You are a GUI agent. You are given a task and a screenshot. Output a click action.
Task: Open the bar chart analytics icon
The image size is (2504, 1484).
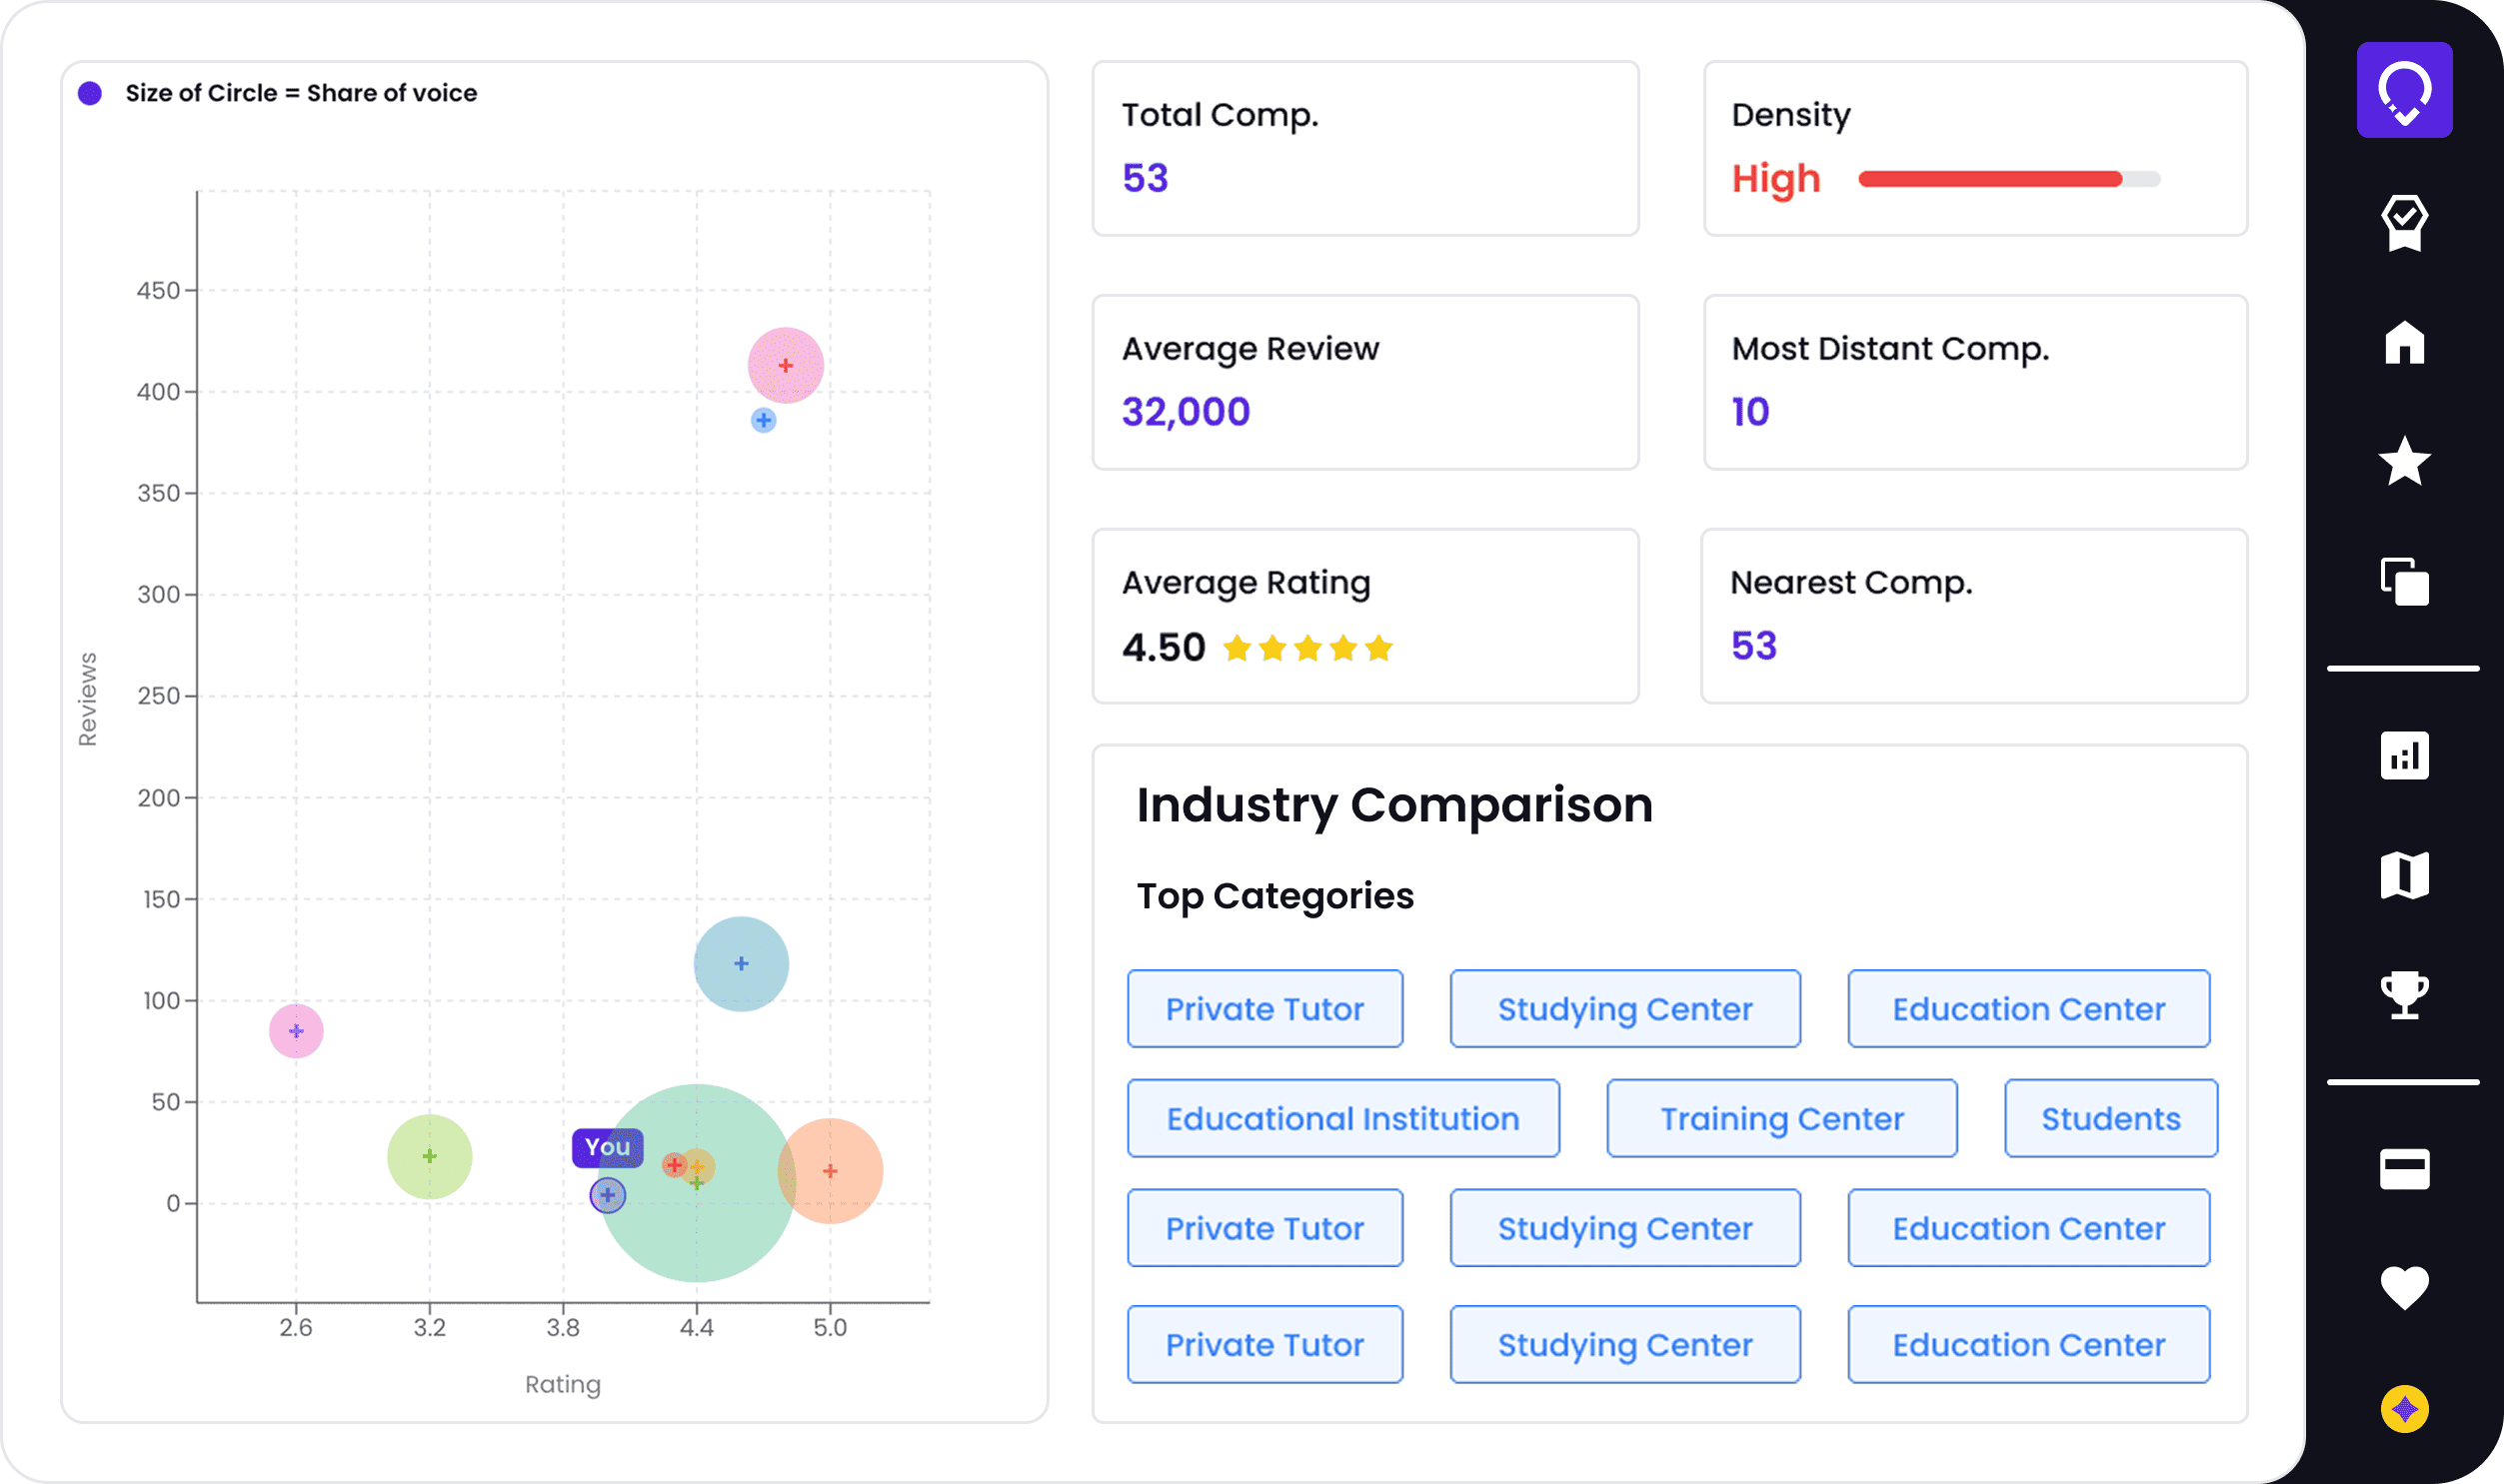click(x=2403, y=755)
